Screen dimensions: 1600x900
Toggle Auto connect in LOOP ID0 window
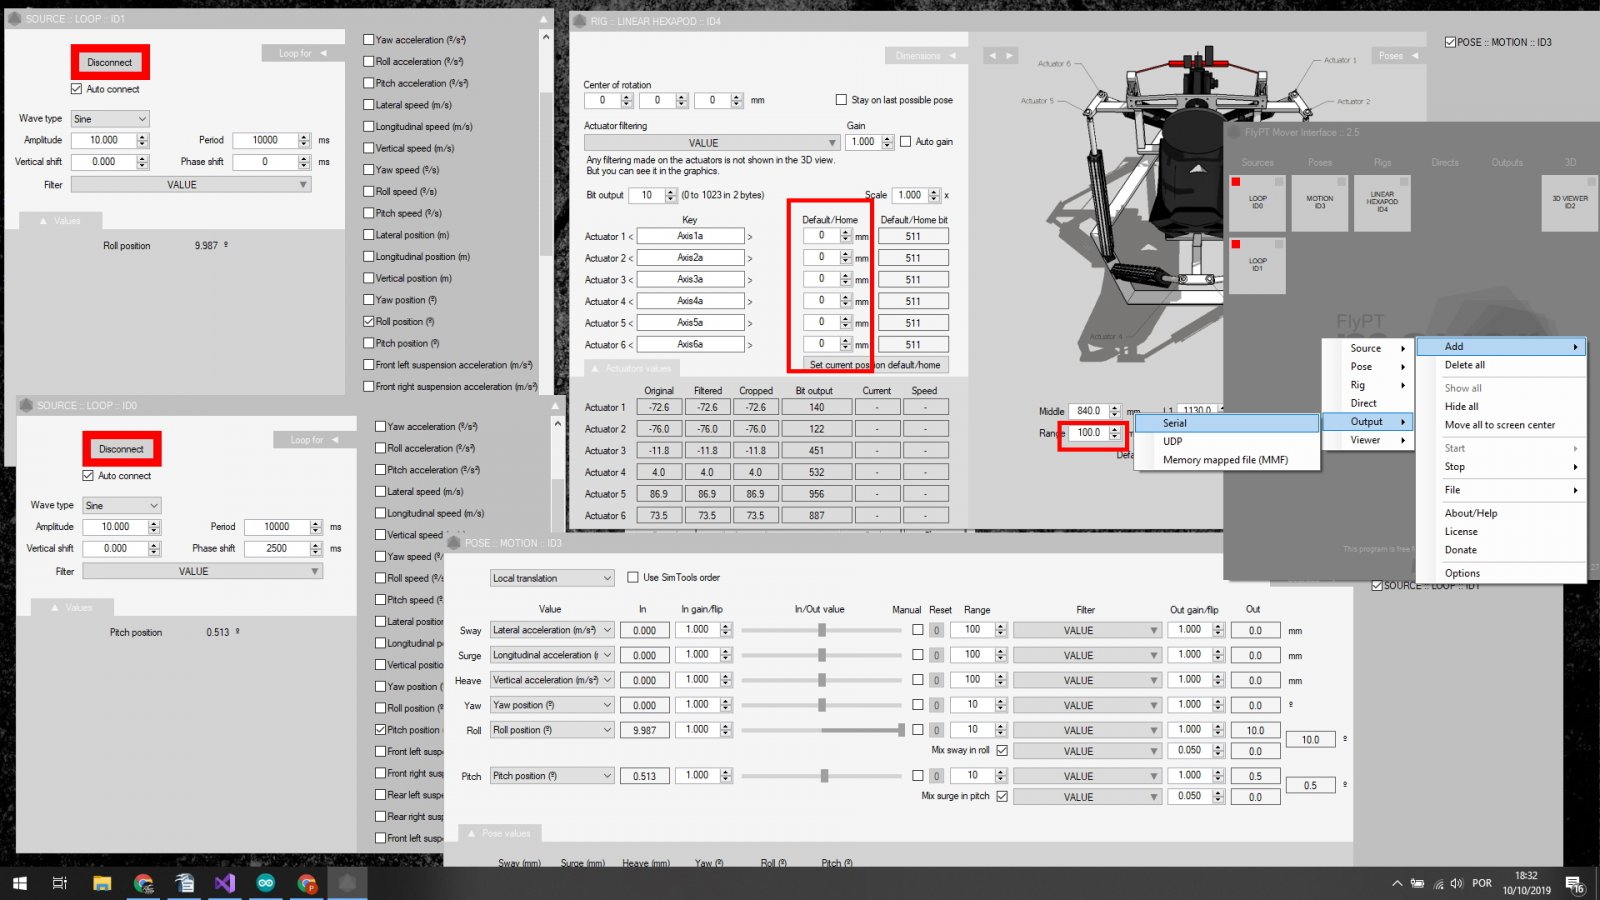tap(88, 476)
